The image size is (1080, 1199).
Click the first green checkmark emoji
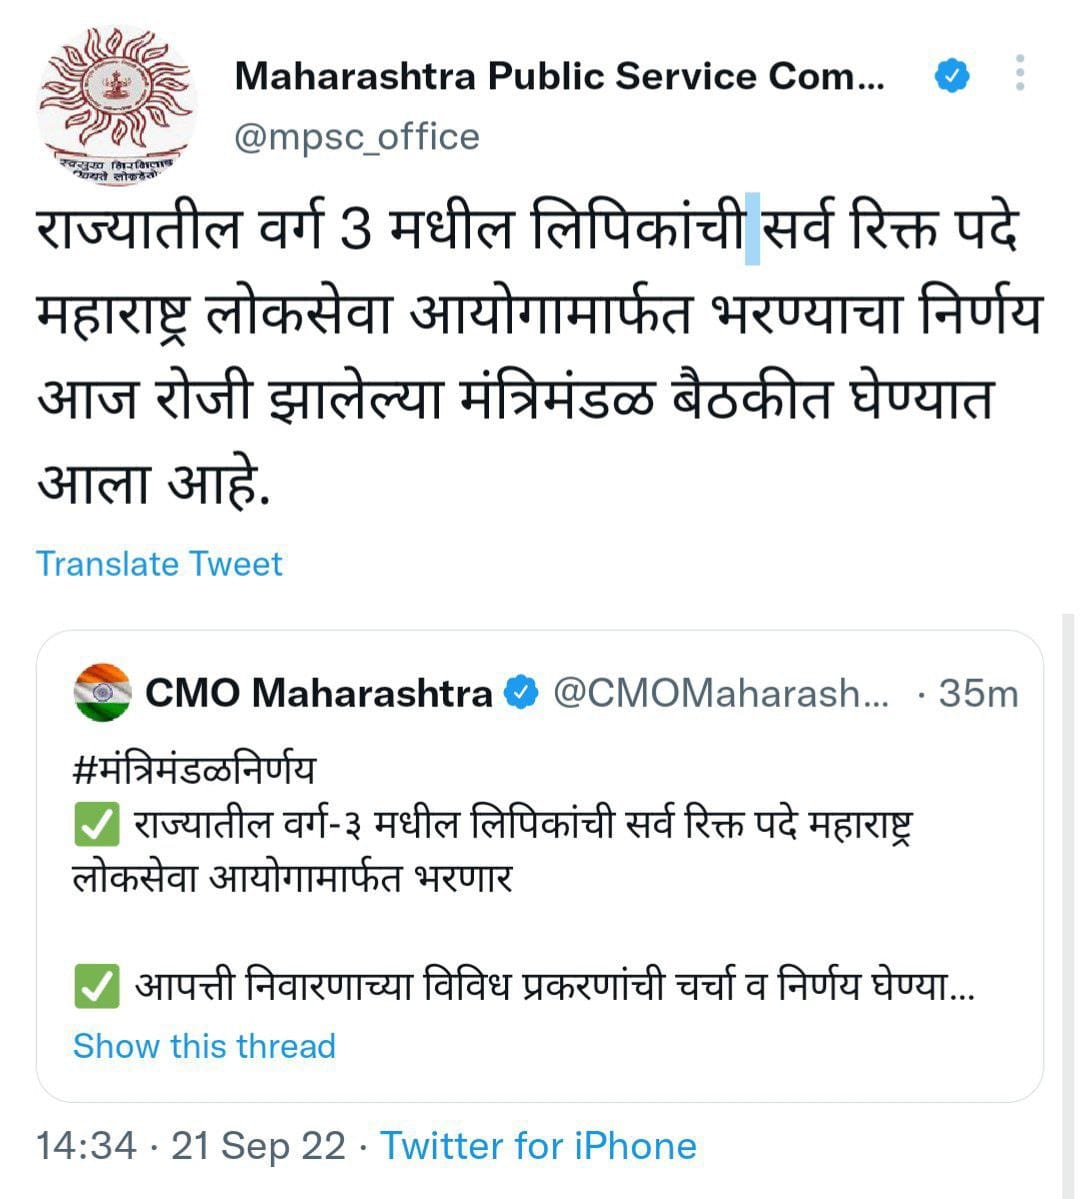(97, 824)
